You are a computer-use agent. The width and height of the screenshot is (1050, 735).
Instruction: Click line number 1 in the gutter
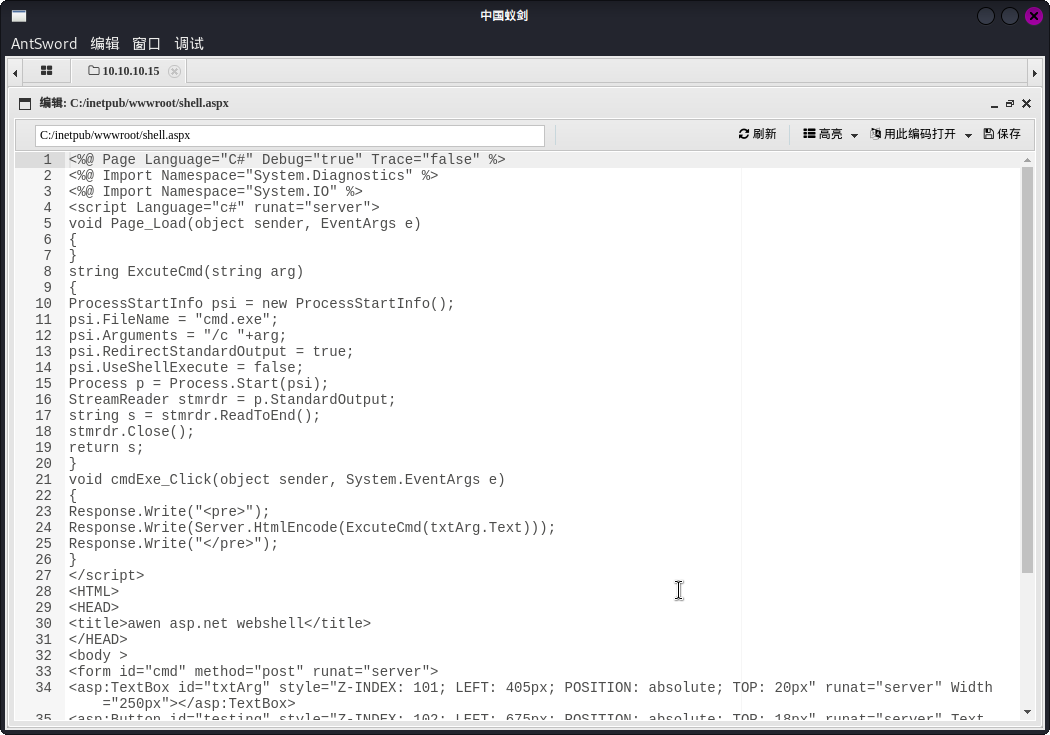pos(47,159)
